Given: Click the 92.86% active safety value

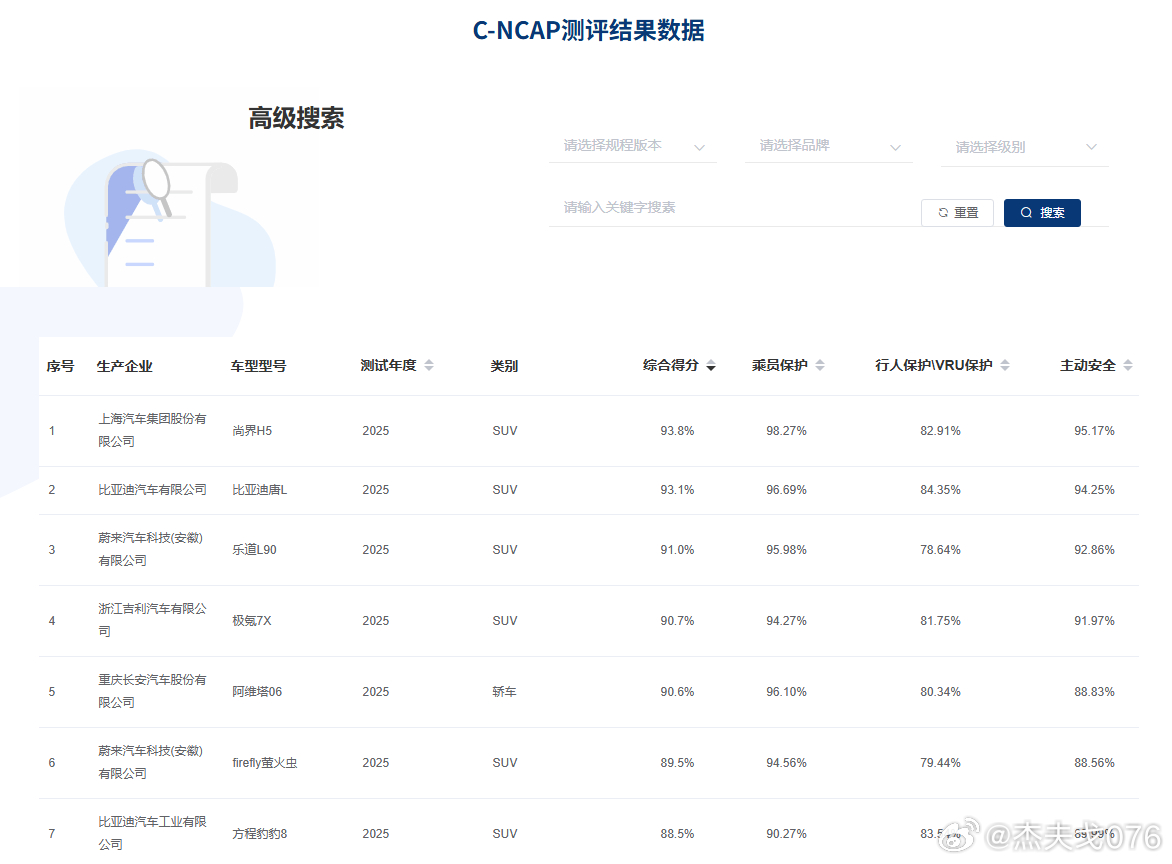Looking at the screenshot, I should (1094, 550).
